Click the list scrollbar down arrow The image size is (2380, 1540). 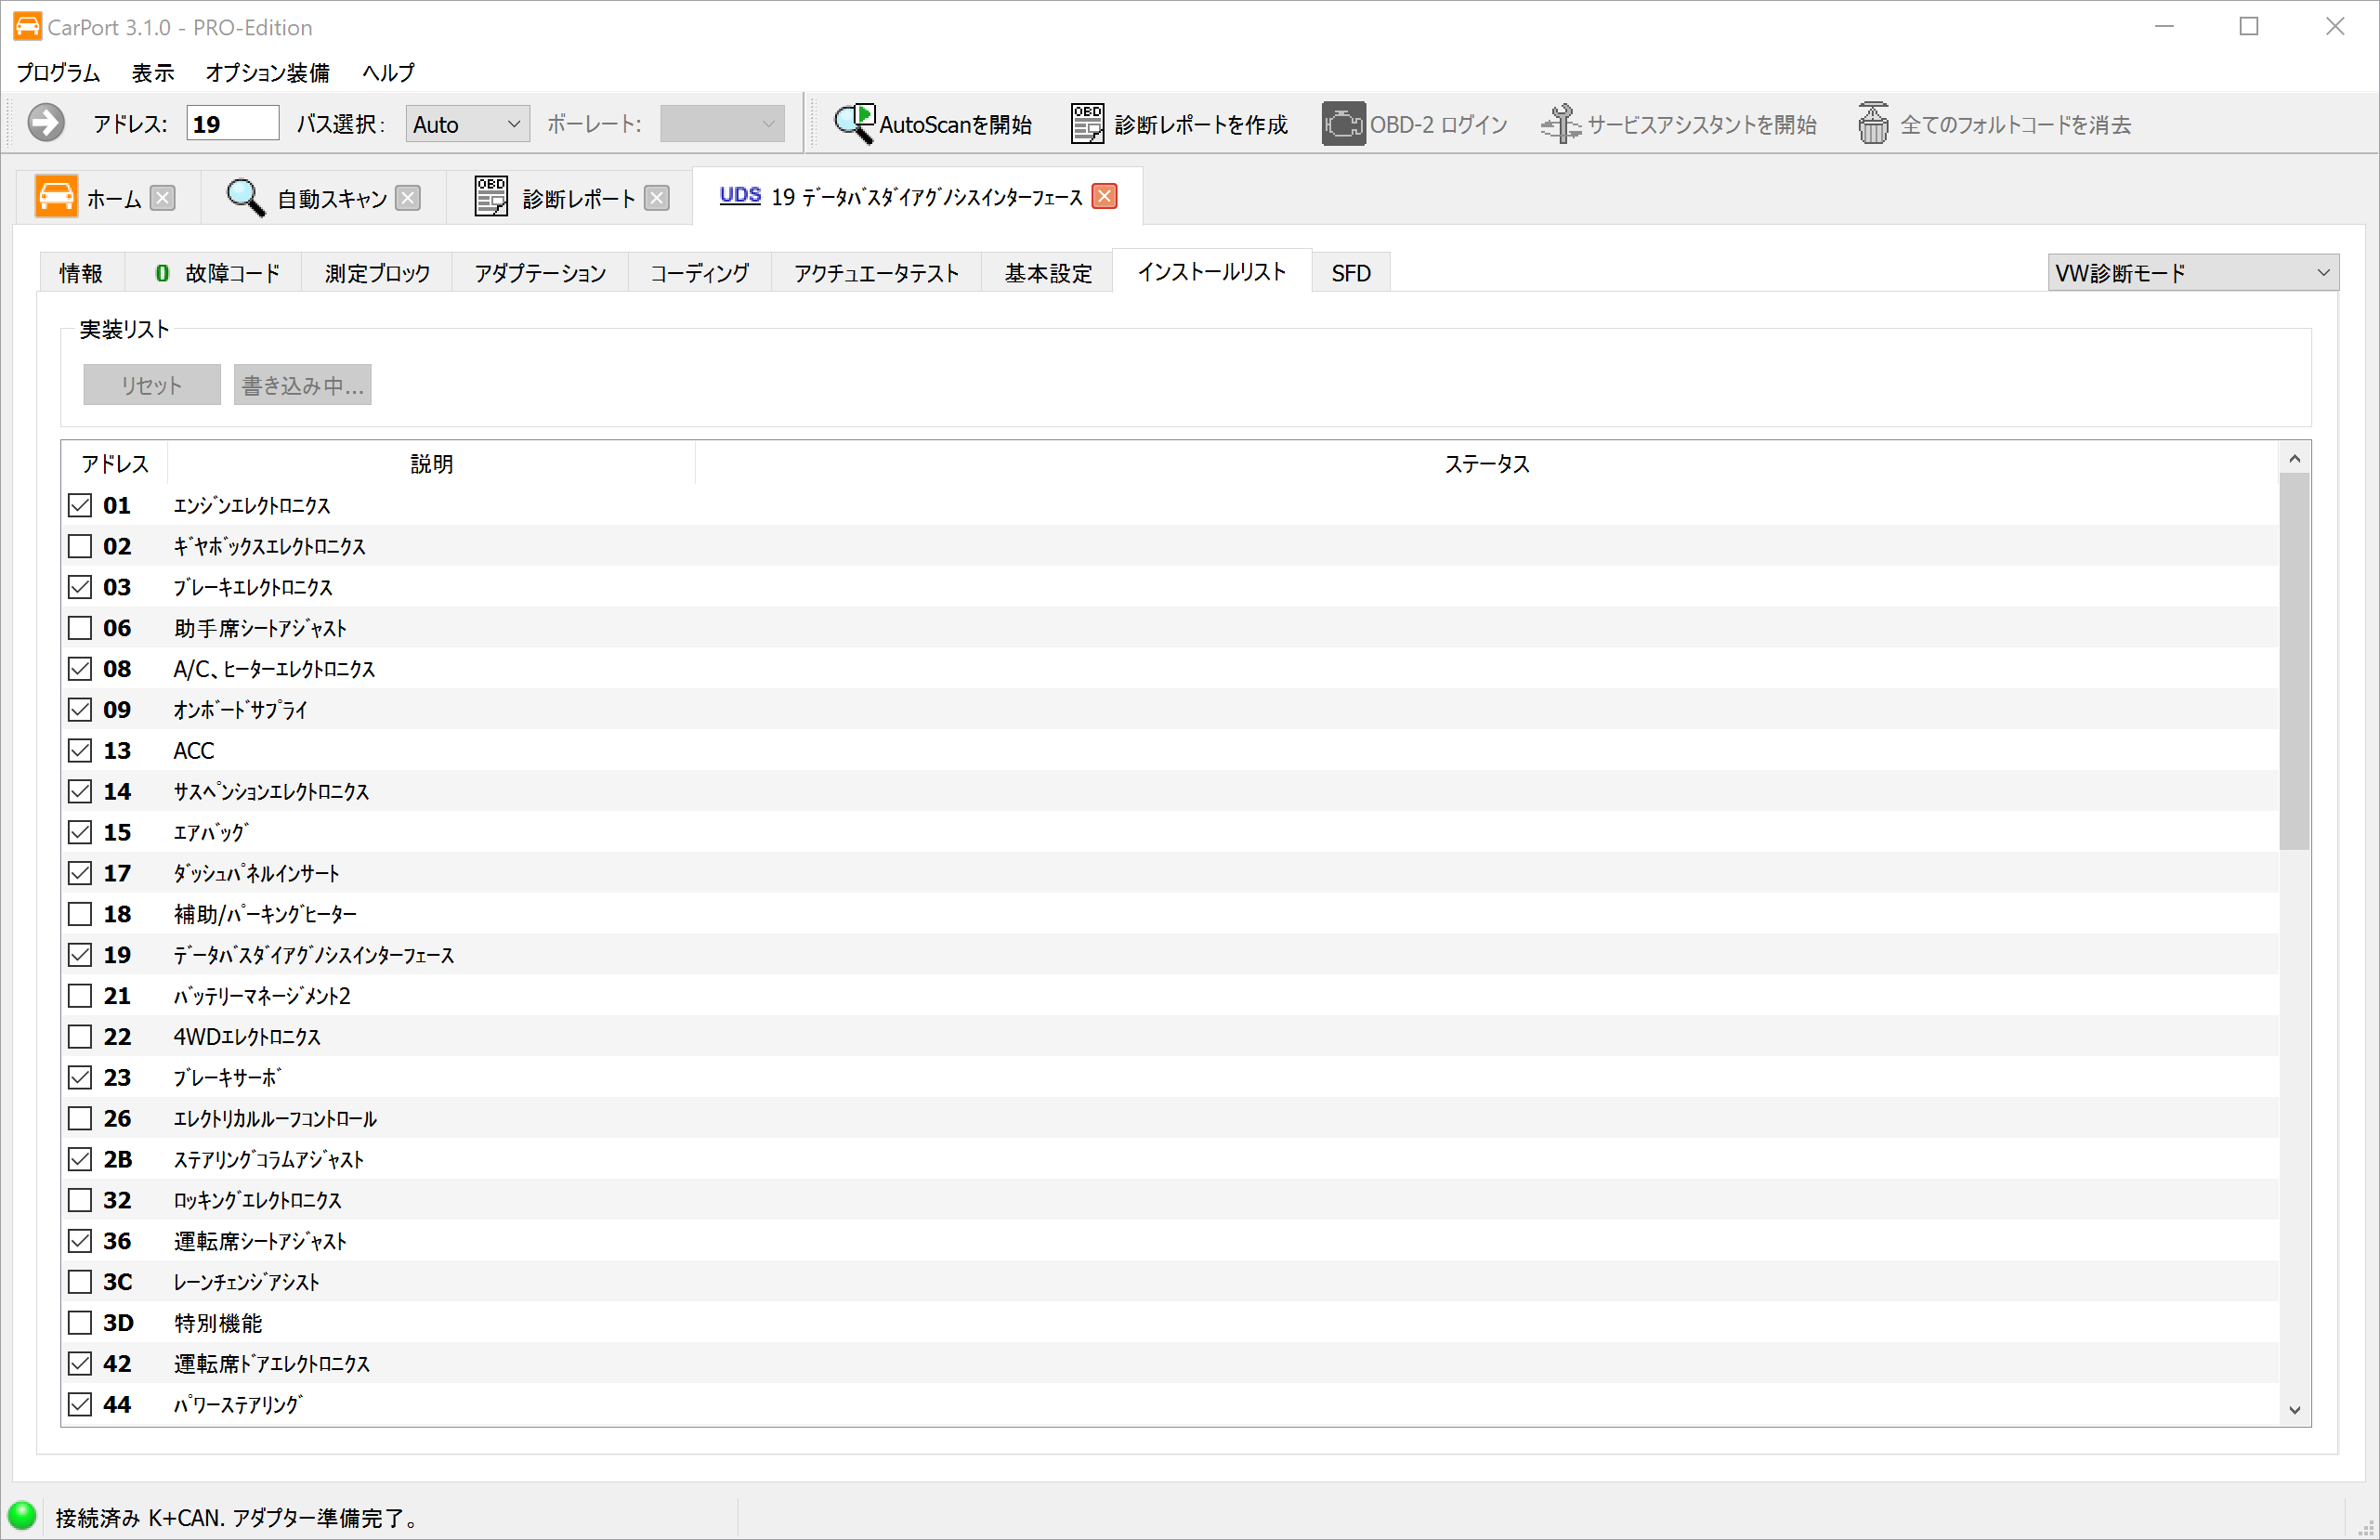click(x=2294, y=1410)
